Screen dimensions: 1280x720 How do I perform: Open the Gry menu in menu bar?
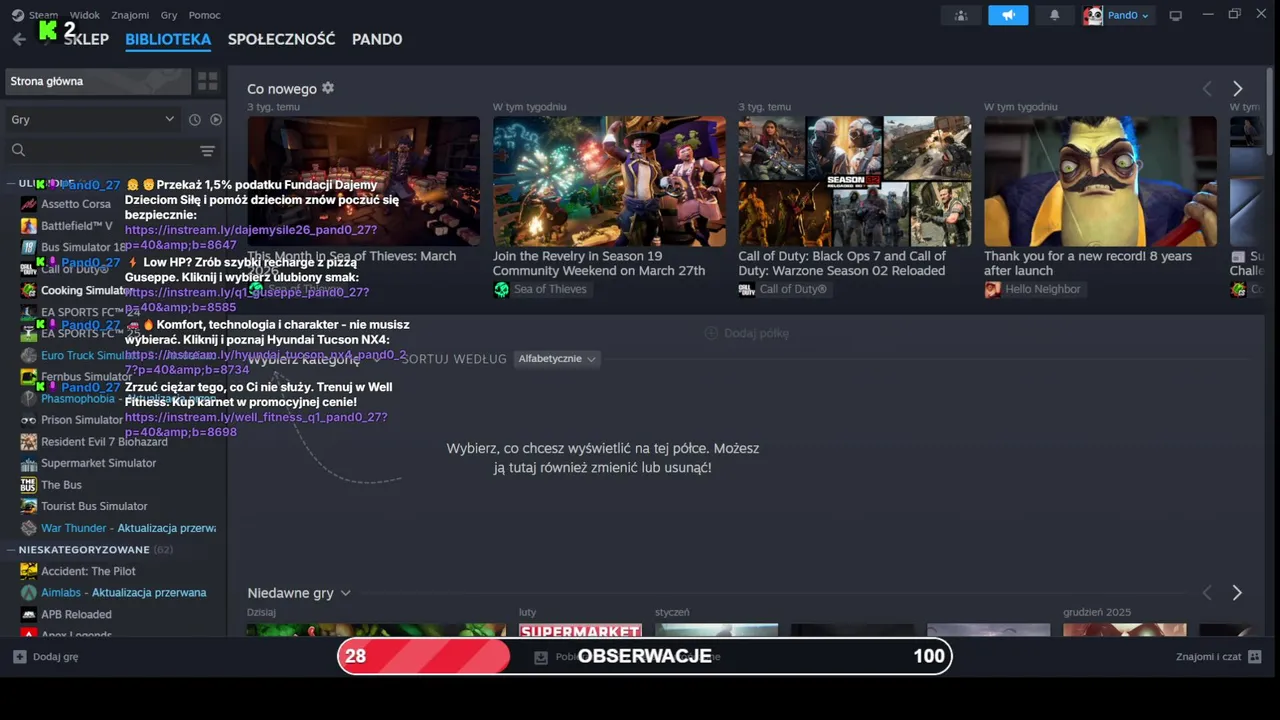click(169, 15)
